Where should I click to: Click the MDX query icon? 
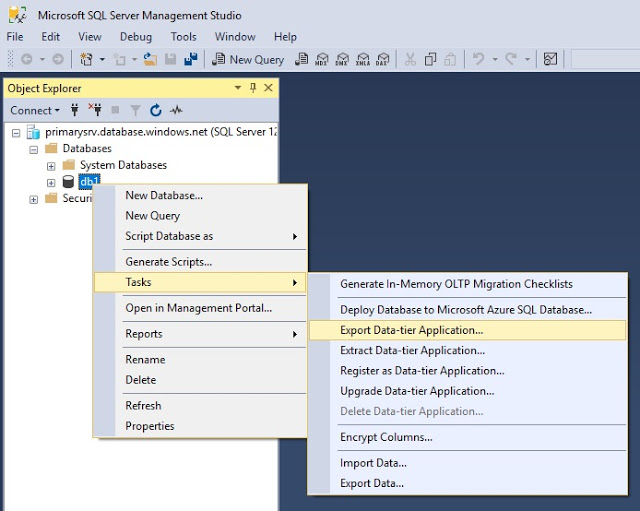322,60
